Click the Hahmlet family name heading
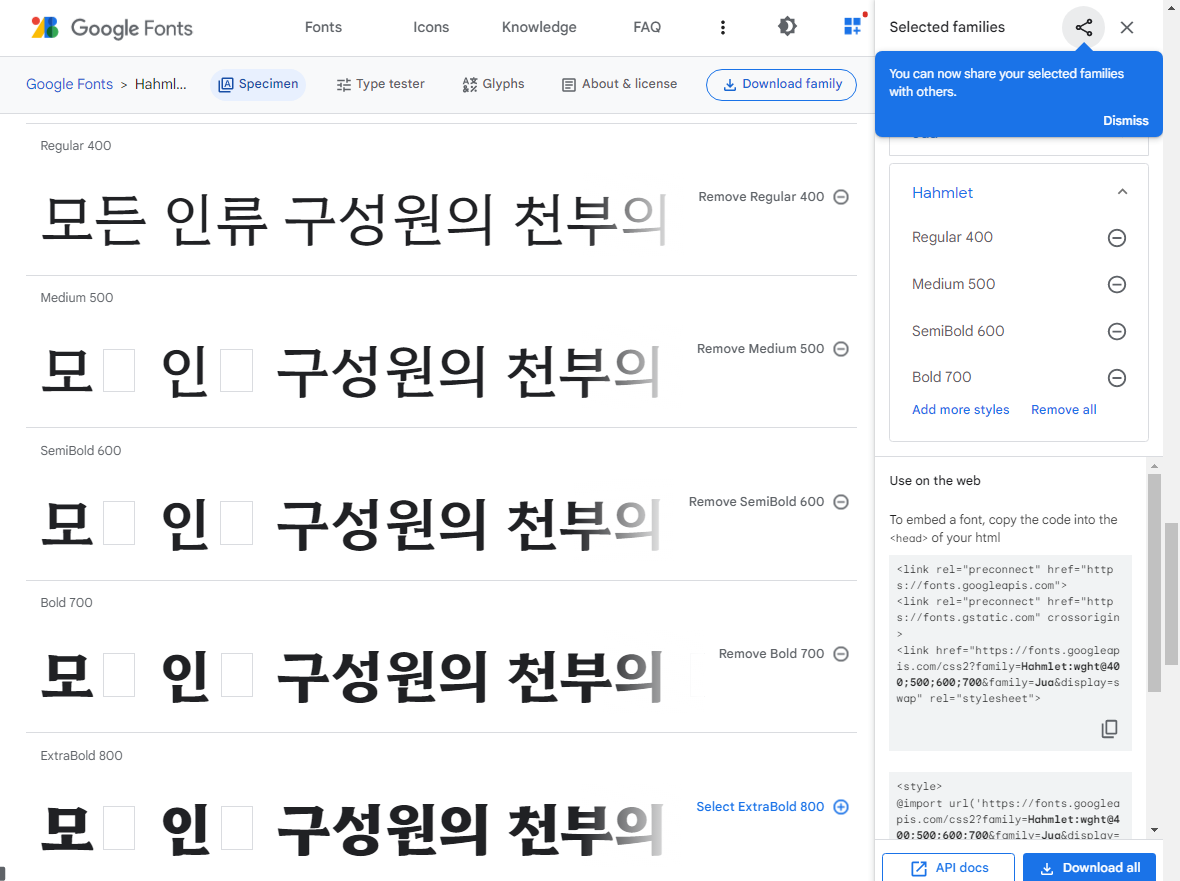Image resolution: width=1180 pixels, height=881 pixels. [942, 193]
